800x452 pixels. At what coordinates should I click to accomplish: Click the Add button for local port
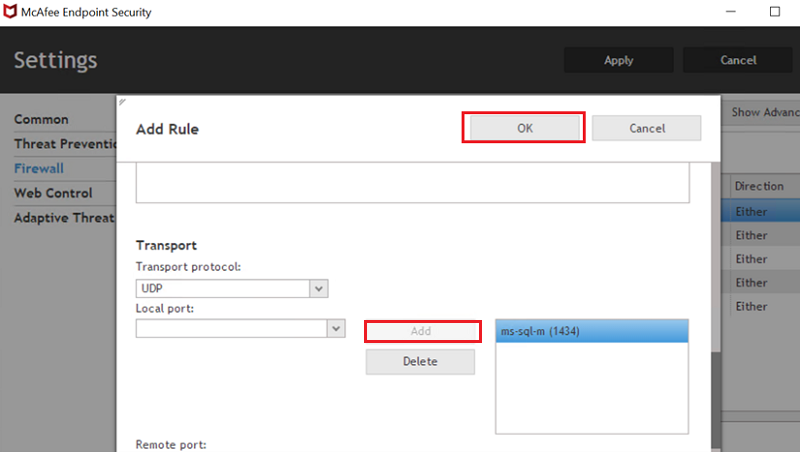click(x=422, y=331)
